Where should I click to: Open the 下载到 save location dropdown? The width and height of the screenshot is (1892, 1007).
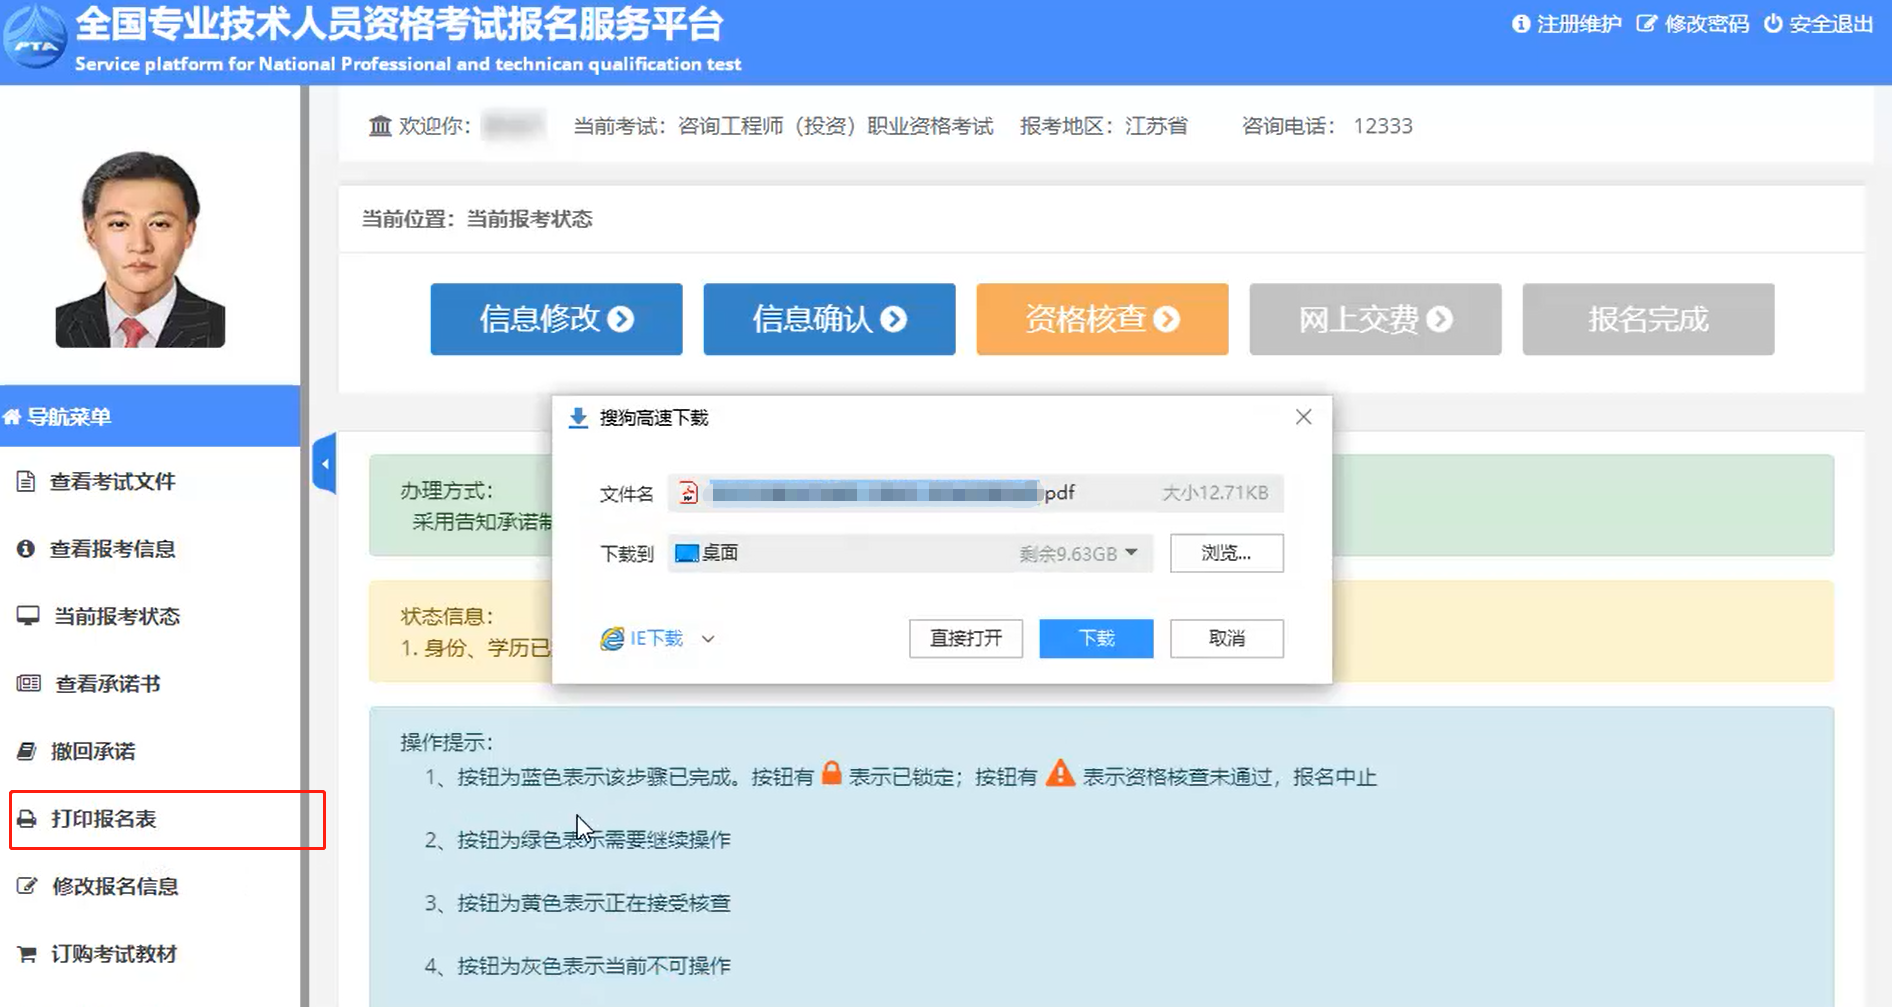[x=1131, y=553]
